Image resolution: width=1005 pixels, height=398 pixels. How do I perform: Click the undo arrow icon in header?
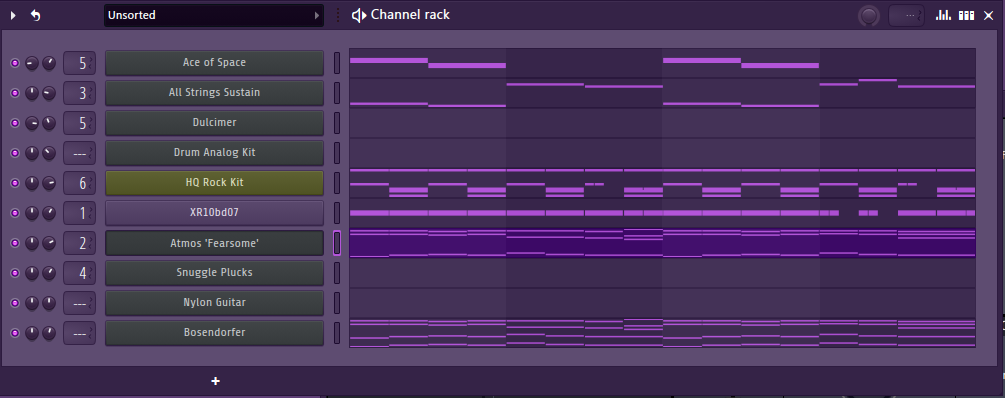coord(36,15)
